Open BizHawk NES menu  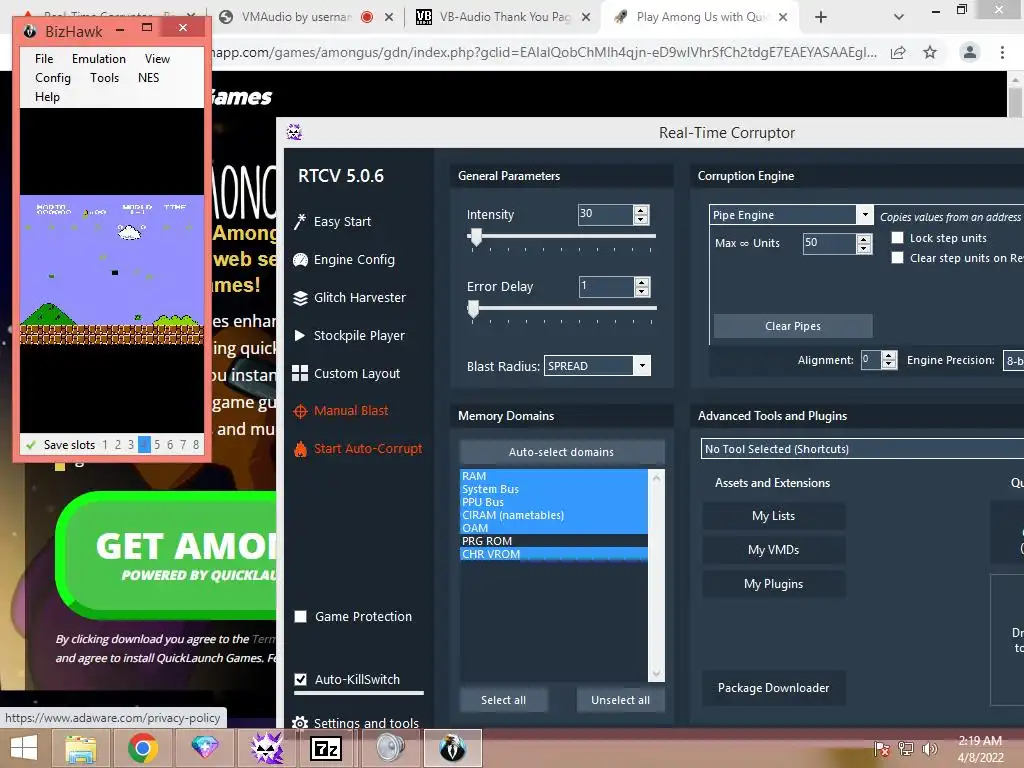148,78
